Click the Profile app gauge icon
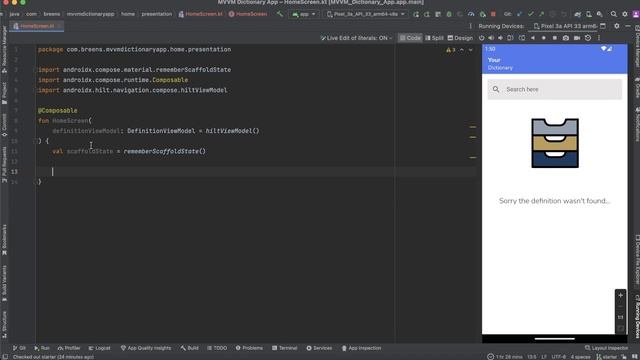 (x=471, y=14)
